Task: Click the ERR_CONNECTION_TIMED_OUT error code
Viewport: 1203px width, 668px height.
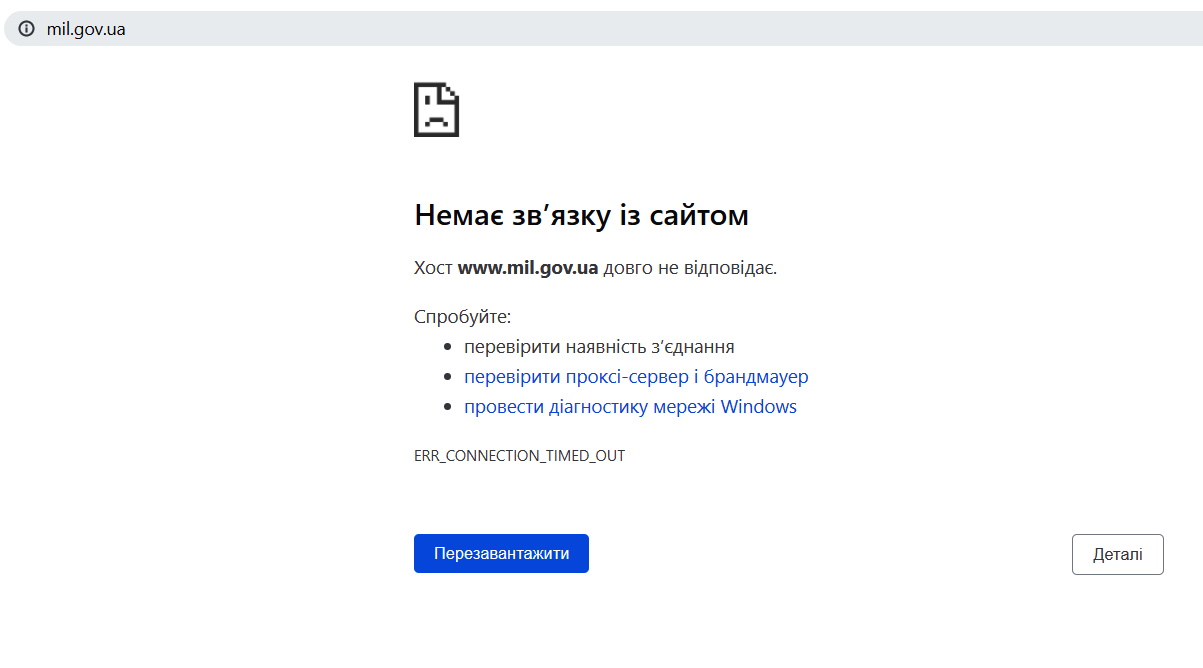Action: (x=519, y=455)
